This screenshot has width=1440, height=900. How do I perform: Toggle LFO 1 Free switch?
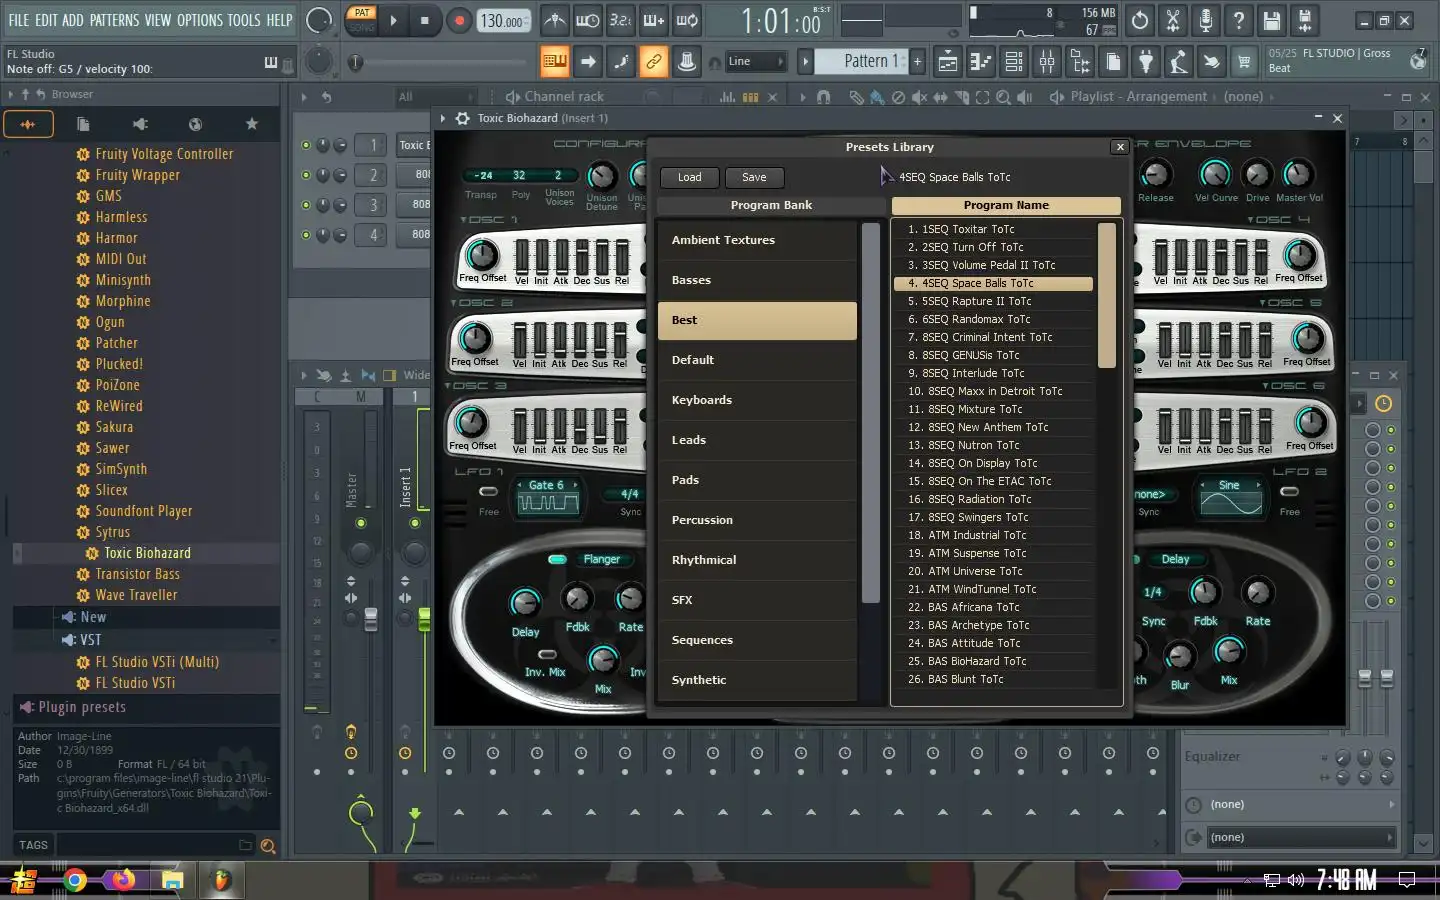(488, 491)
